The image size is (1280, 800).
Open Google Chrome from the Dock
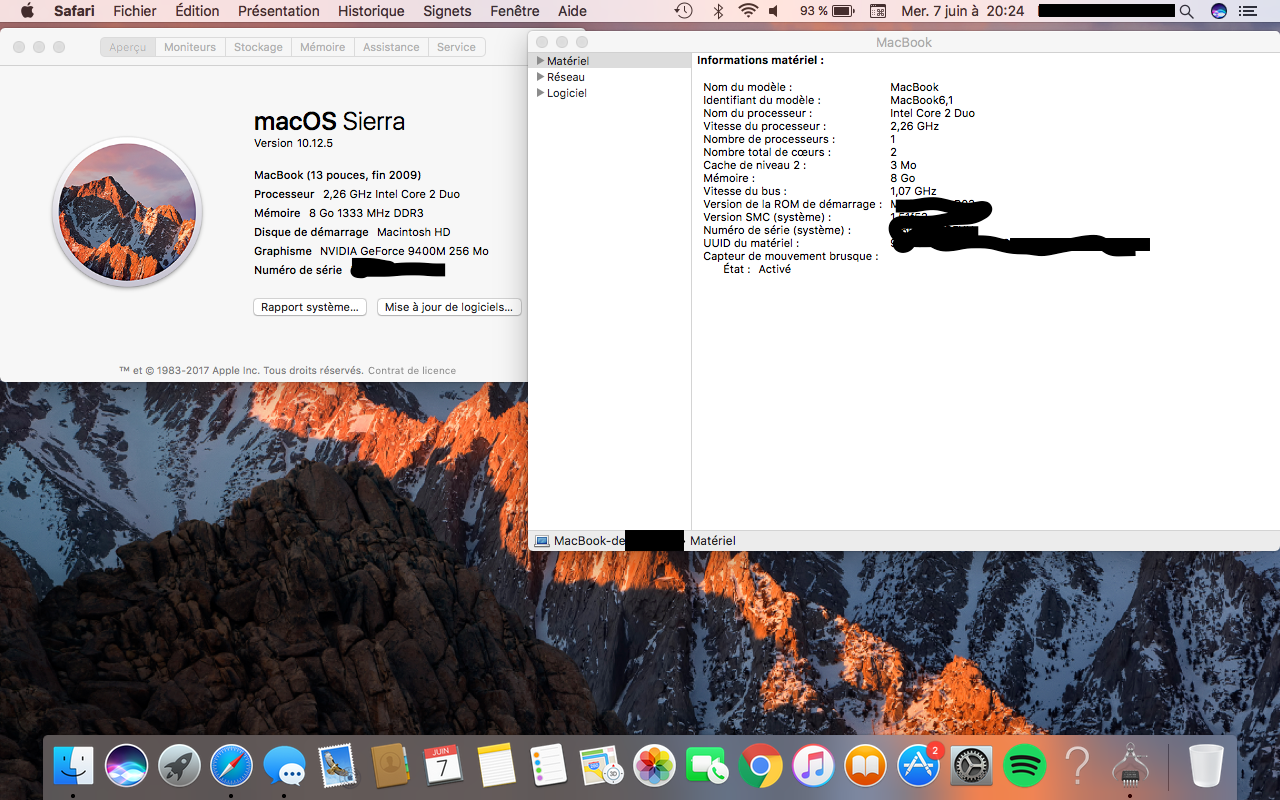761,767
